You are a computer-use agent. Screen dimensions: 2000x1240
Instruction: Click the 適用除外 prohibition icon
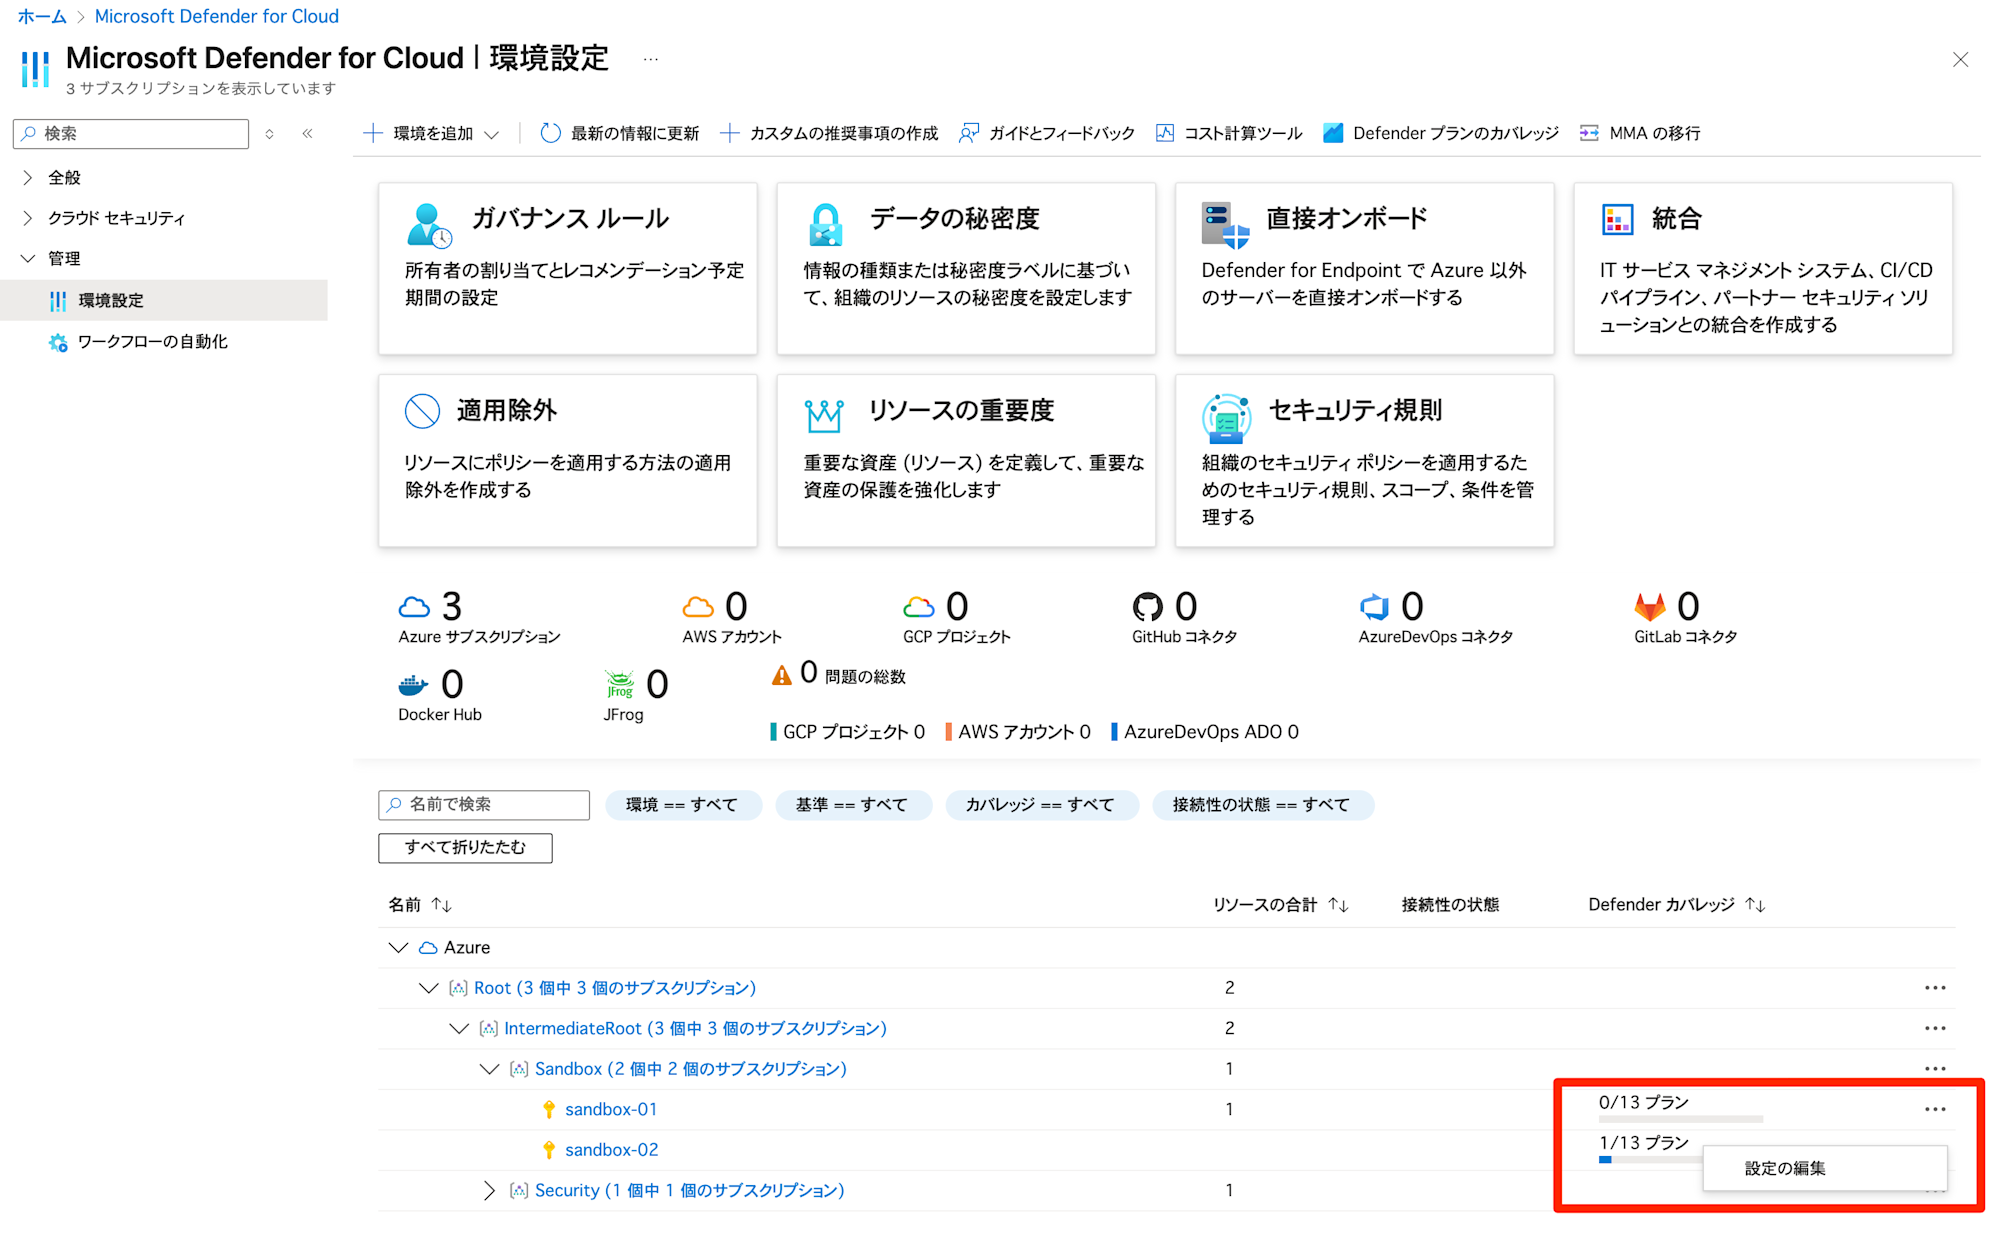tap(422, 411)
